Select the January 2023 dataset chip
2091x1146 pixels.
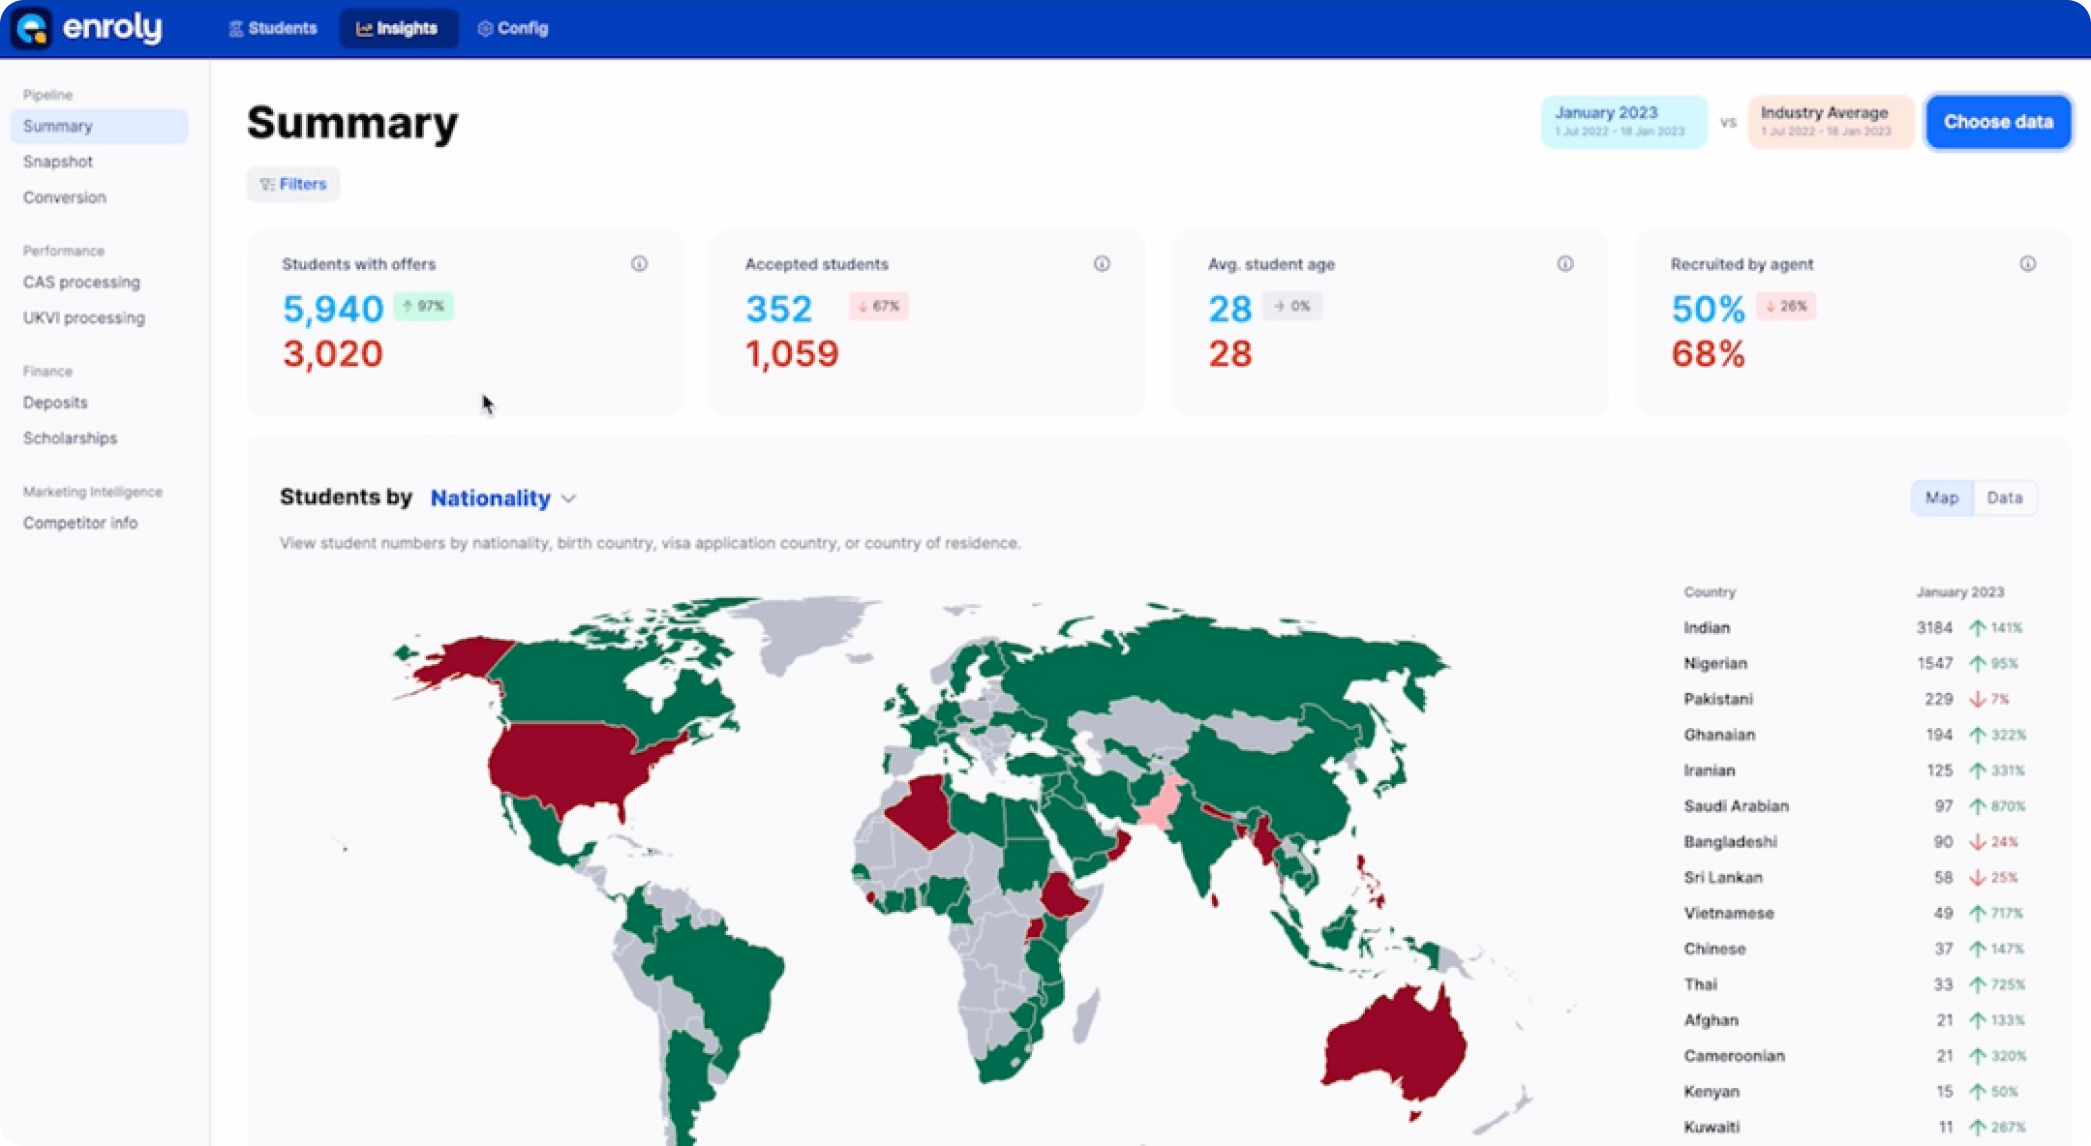[1624, 122]
